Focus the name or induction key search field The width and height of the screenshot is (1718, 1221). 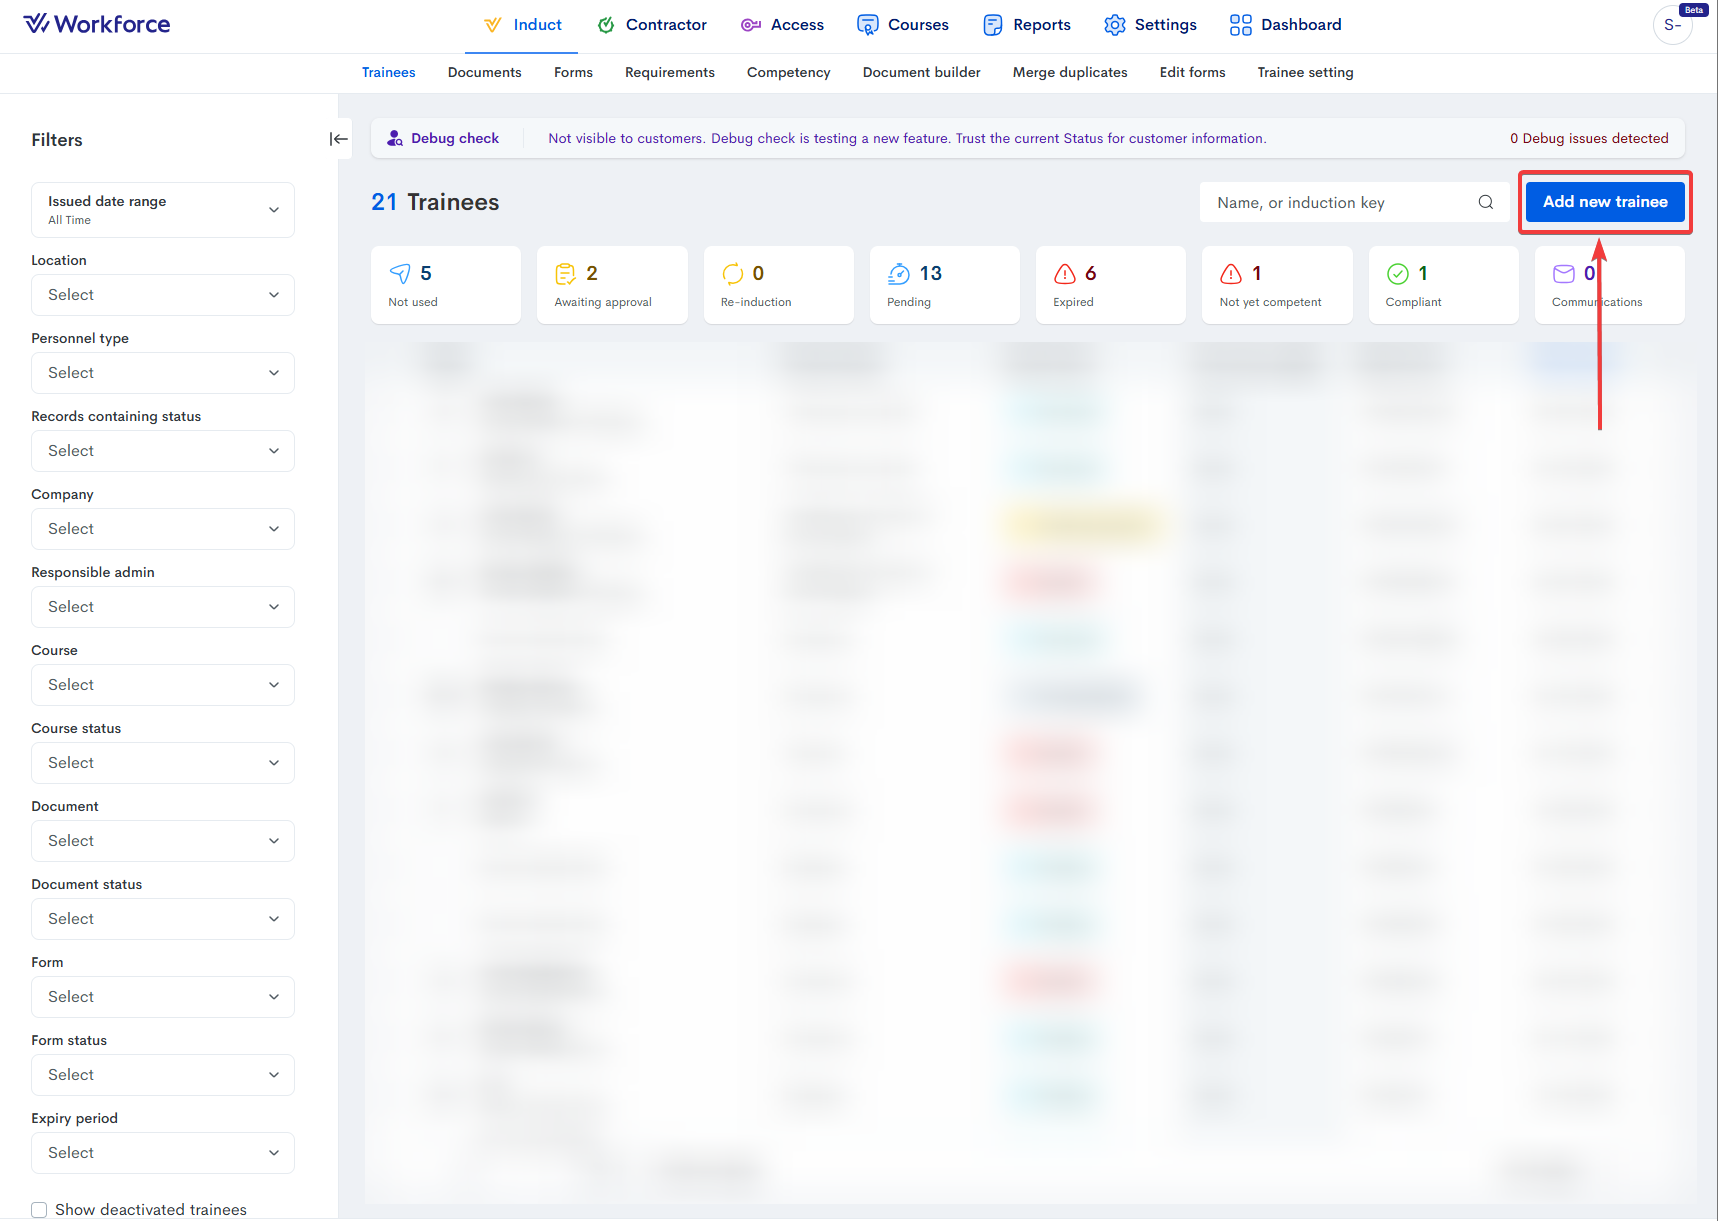(1338, 203)
